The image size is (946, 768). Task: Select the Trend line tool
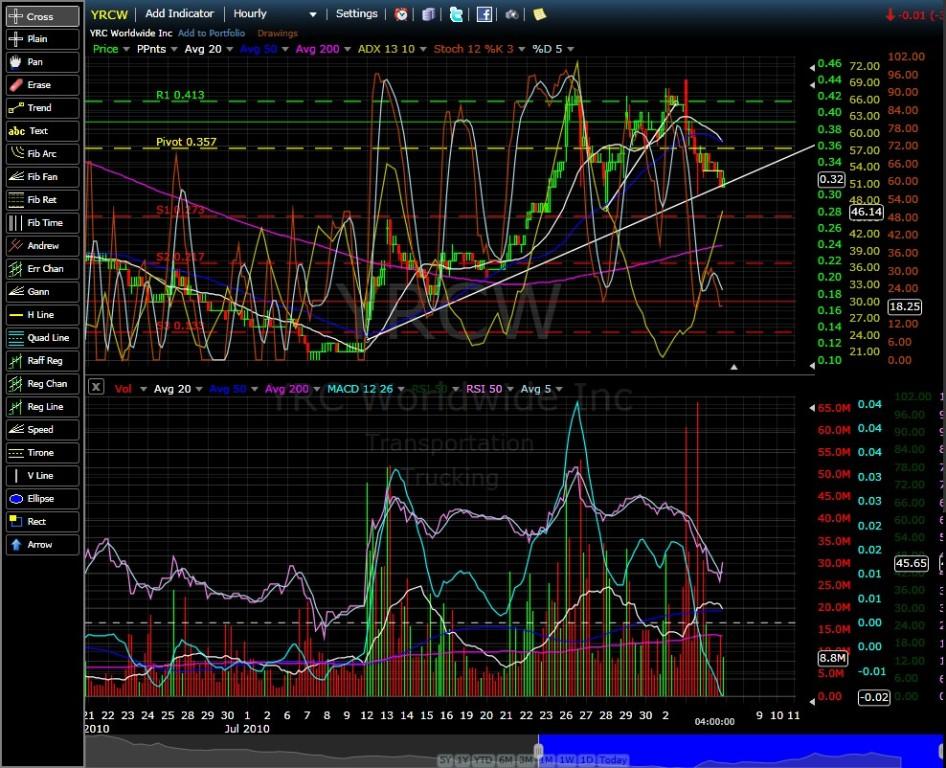point(42,108)
